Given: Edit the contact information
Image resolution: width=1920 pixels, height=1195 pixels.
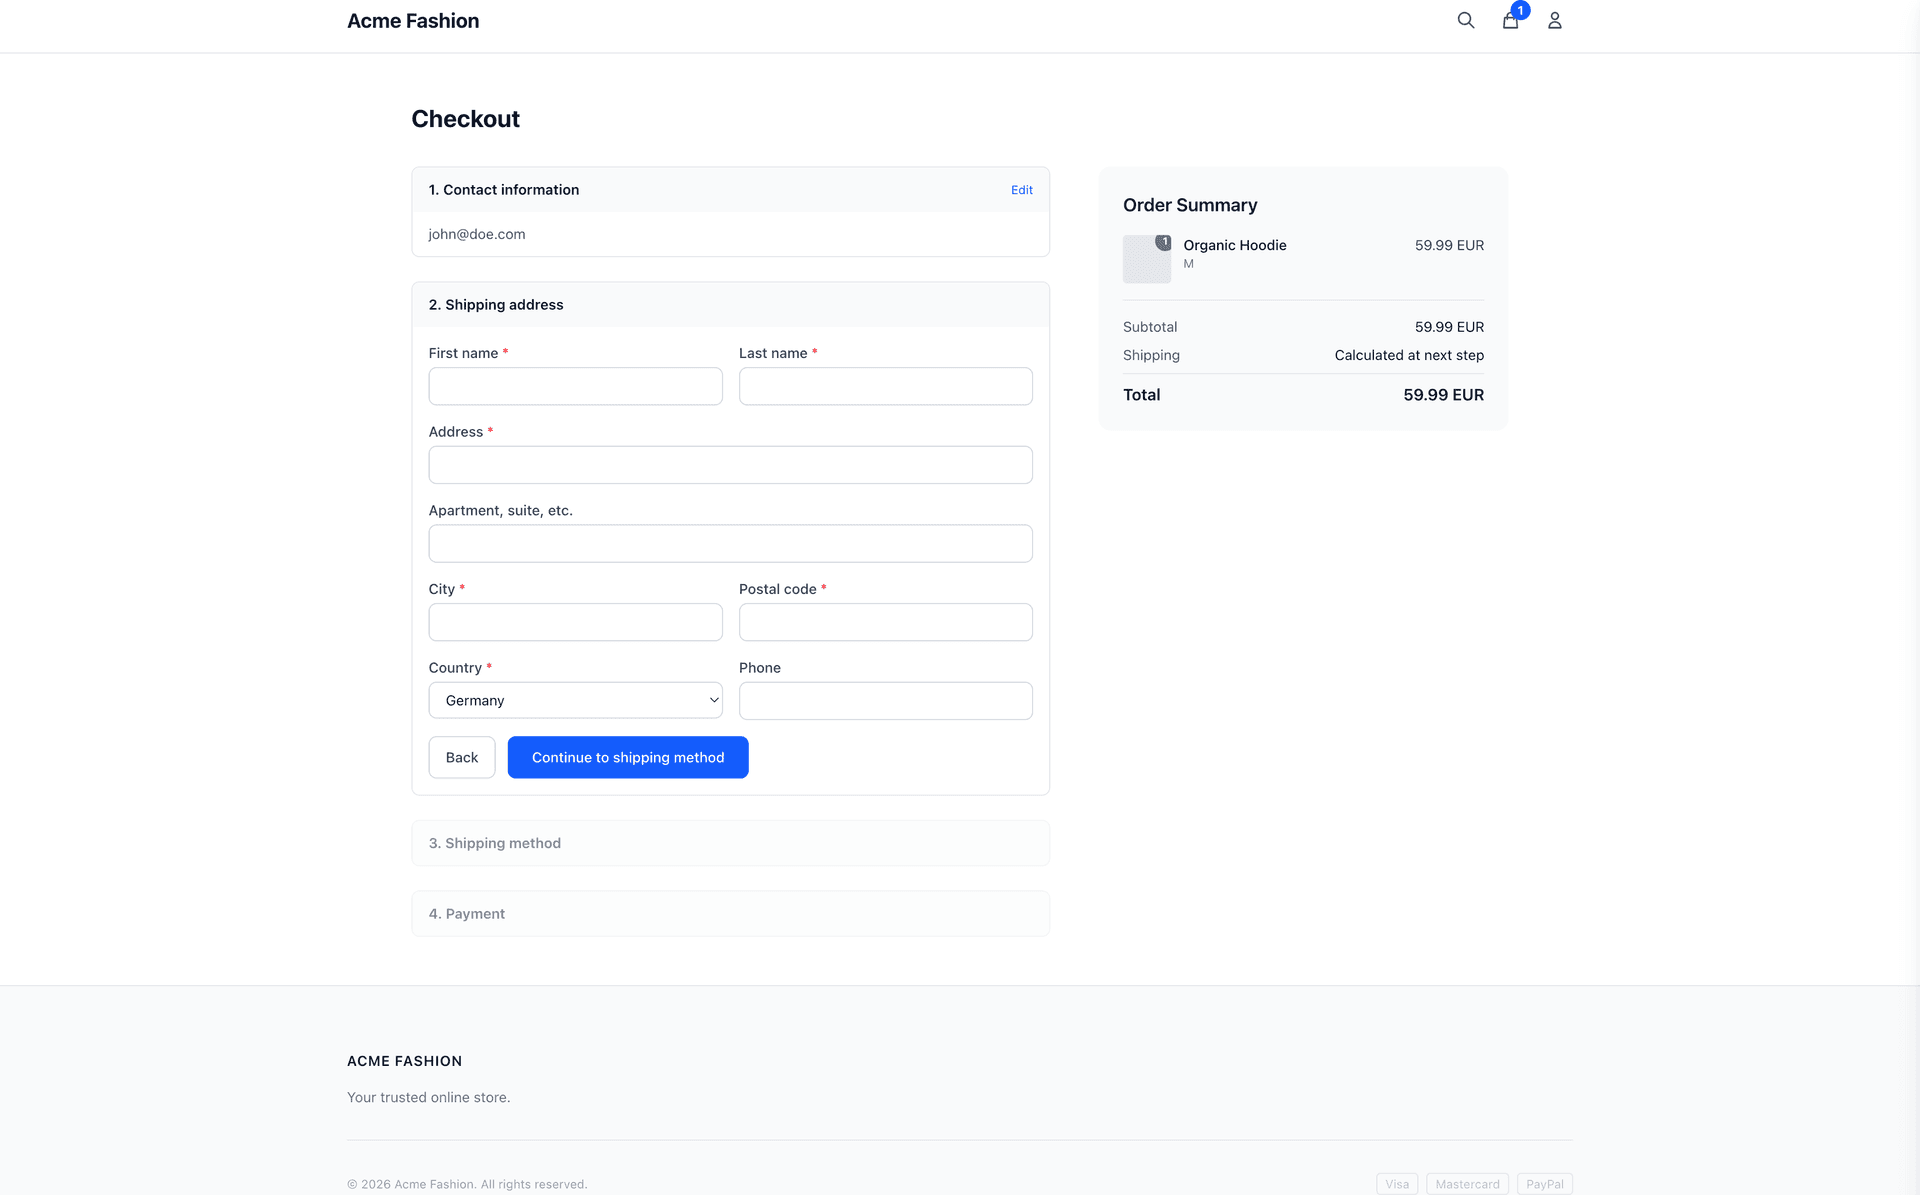Looking at the screenshot, I should pyautogui.click(x=1021, y=190).
